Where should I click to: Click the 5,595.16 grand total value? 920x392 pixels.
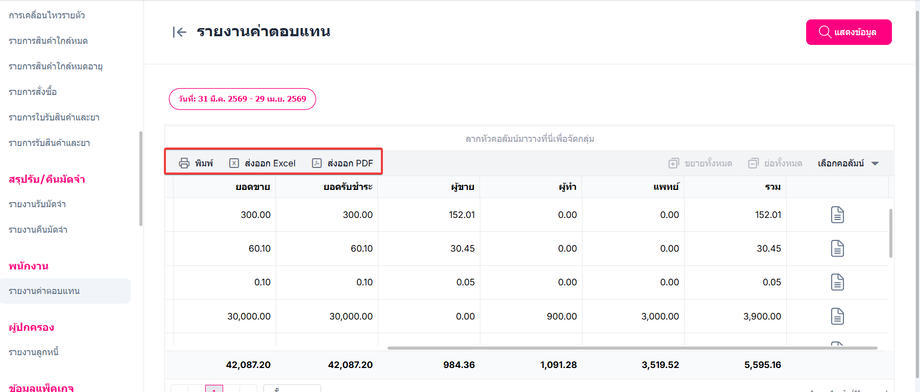point(762,365)
